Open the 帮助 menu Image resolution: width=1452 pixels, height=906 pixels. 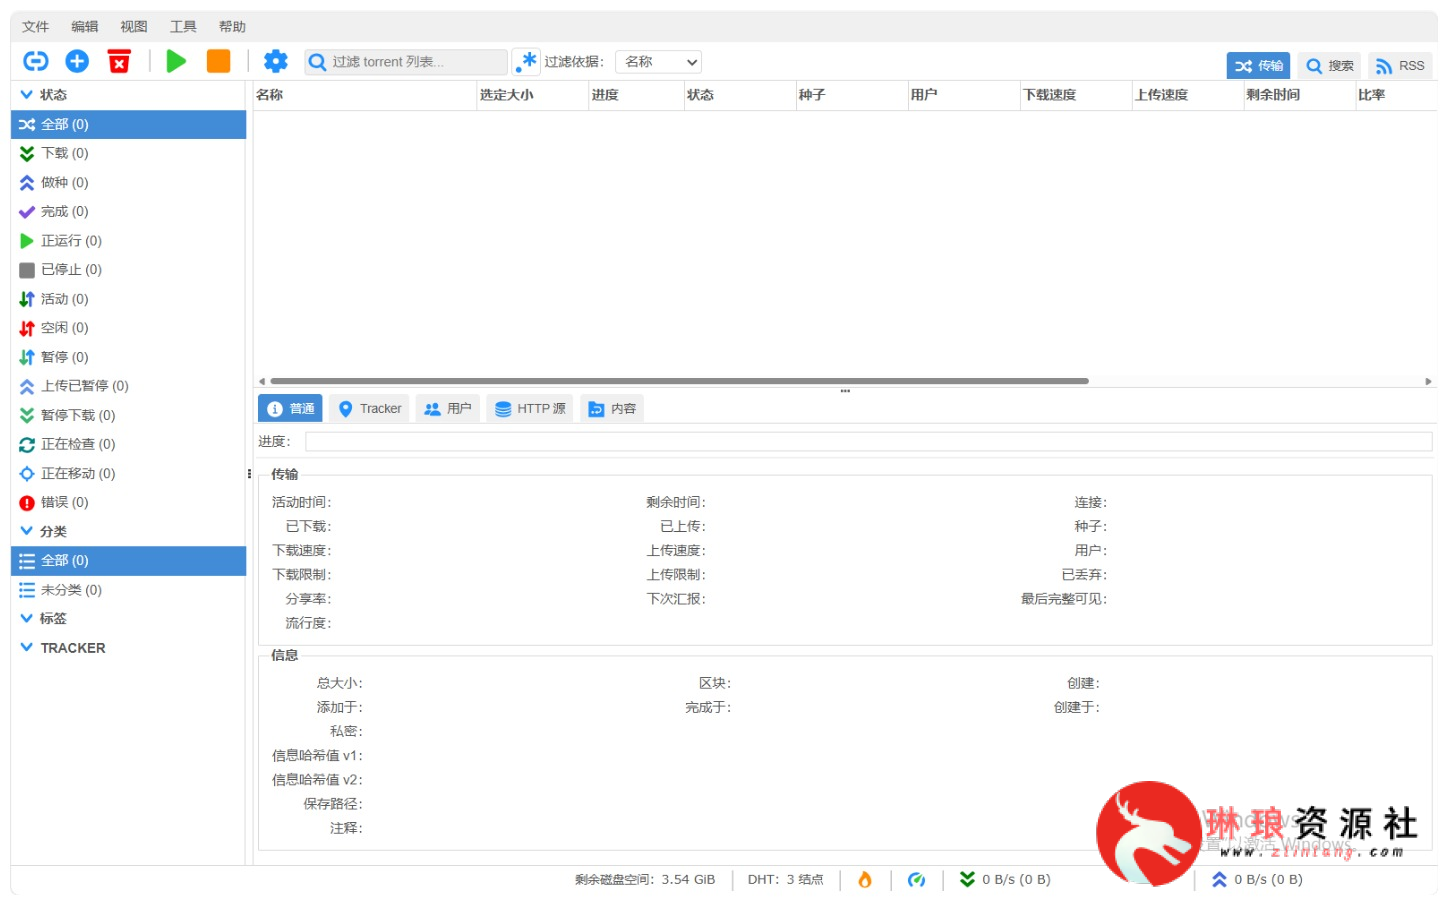click(232, 27)
